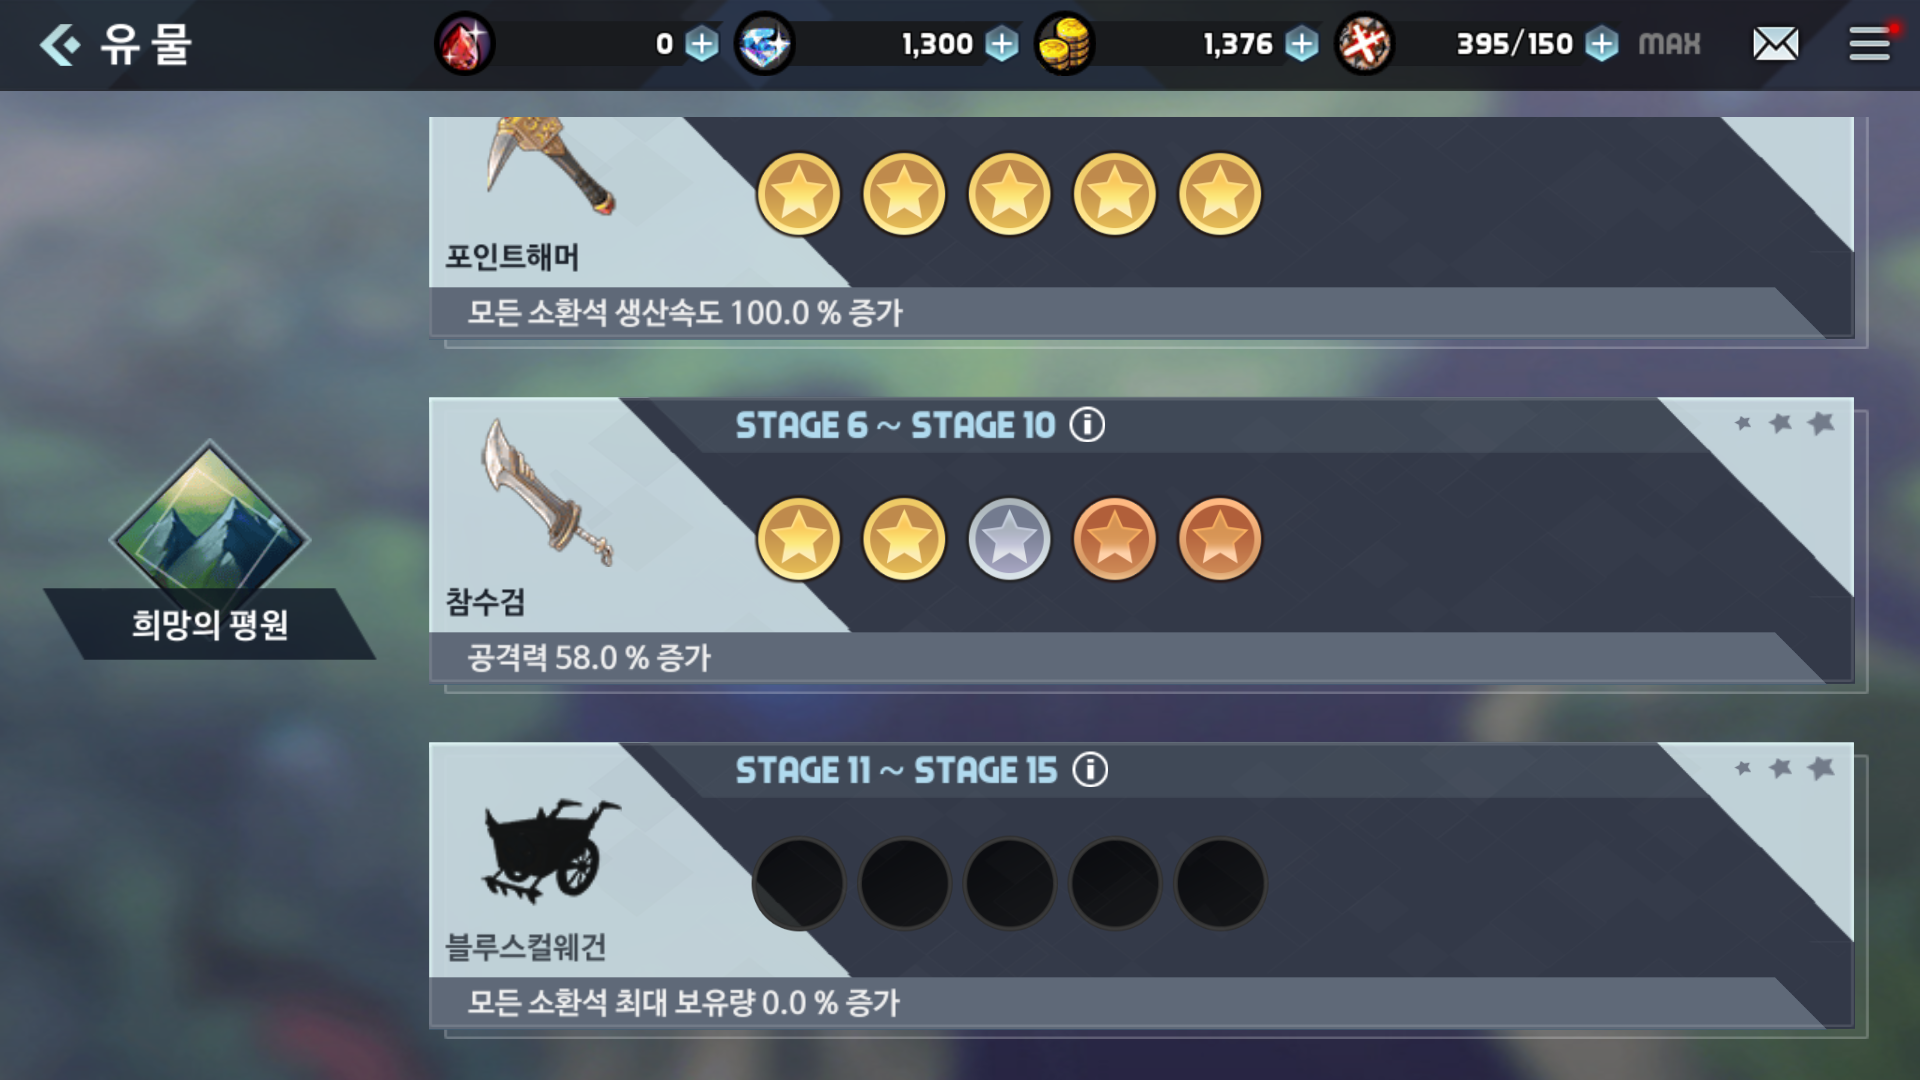
Task: Add gold with plus next to 1,376
Action: pyautogui.click(x=1301, y=44)
